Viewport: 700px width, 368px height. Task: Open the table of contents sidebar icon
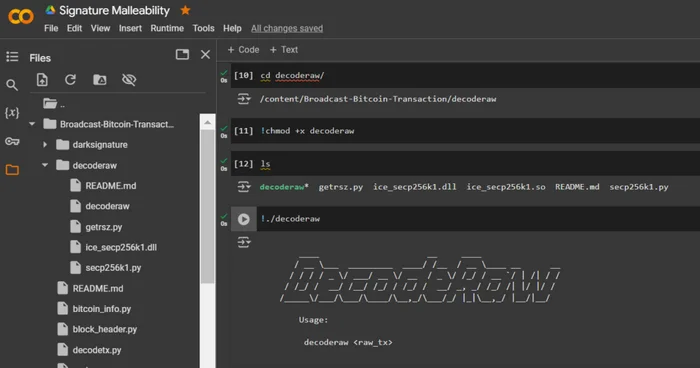pos(12,57)
